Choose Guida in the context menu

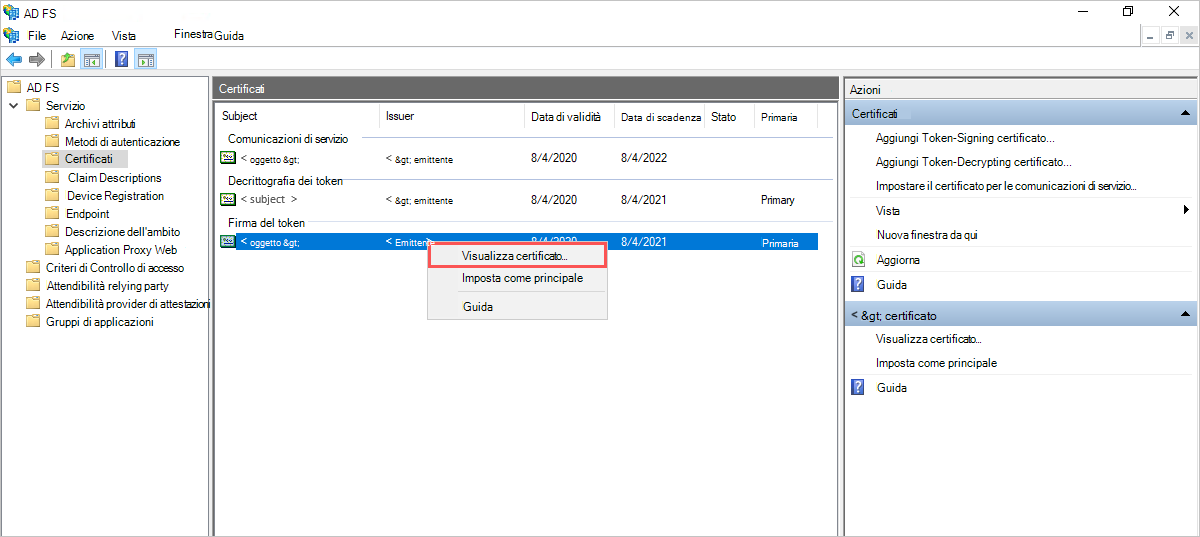tap(517, 307)
